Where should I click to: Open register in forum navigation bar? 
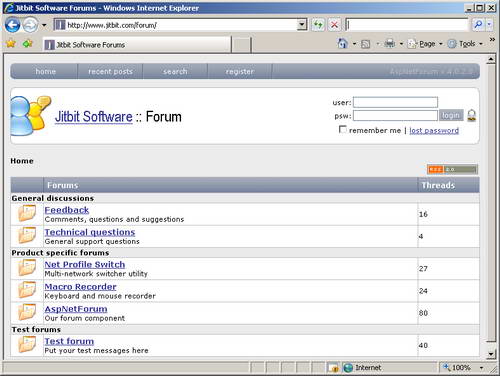point(240,71)
